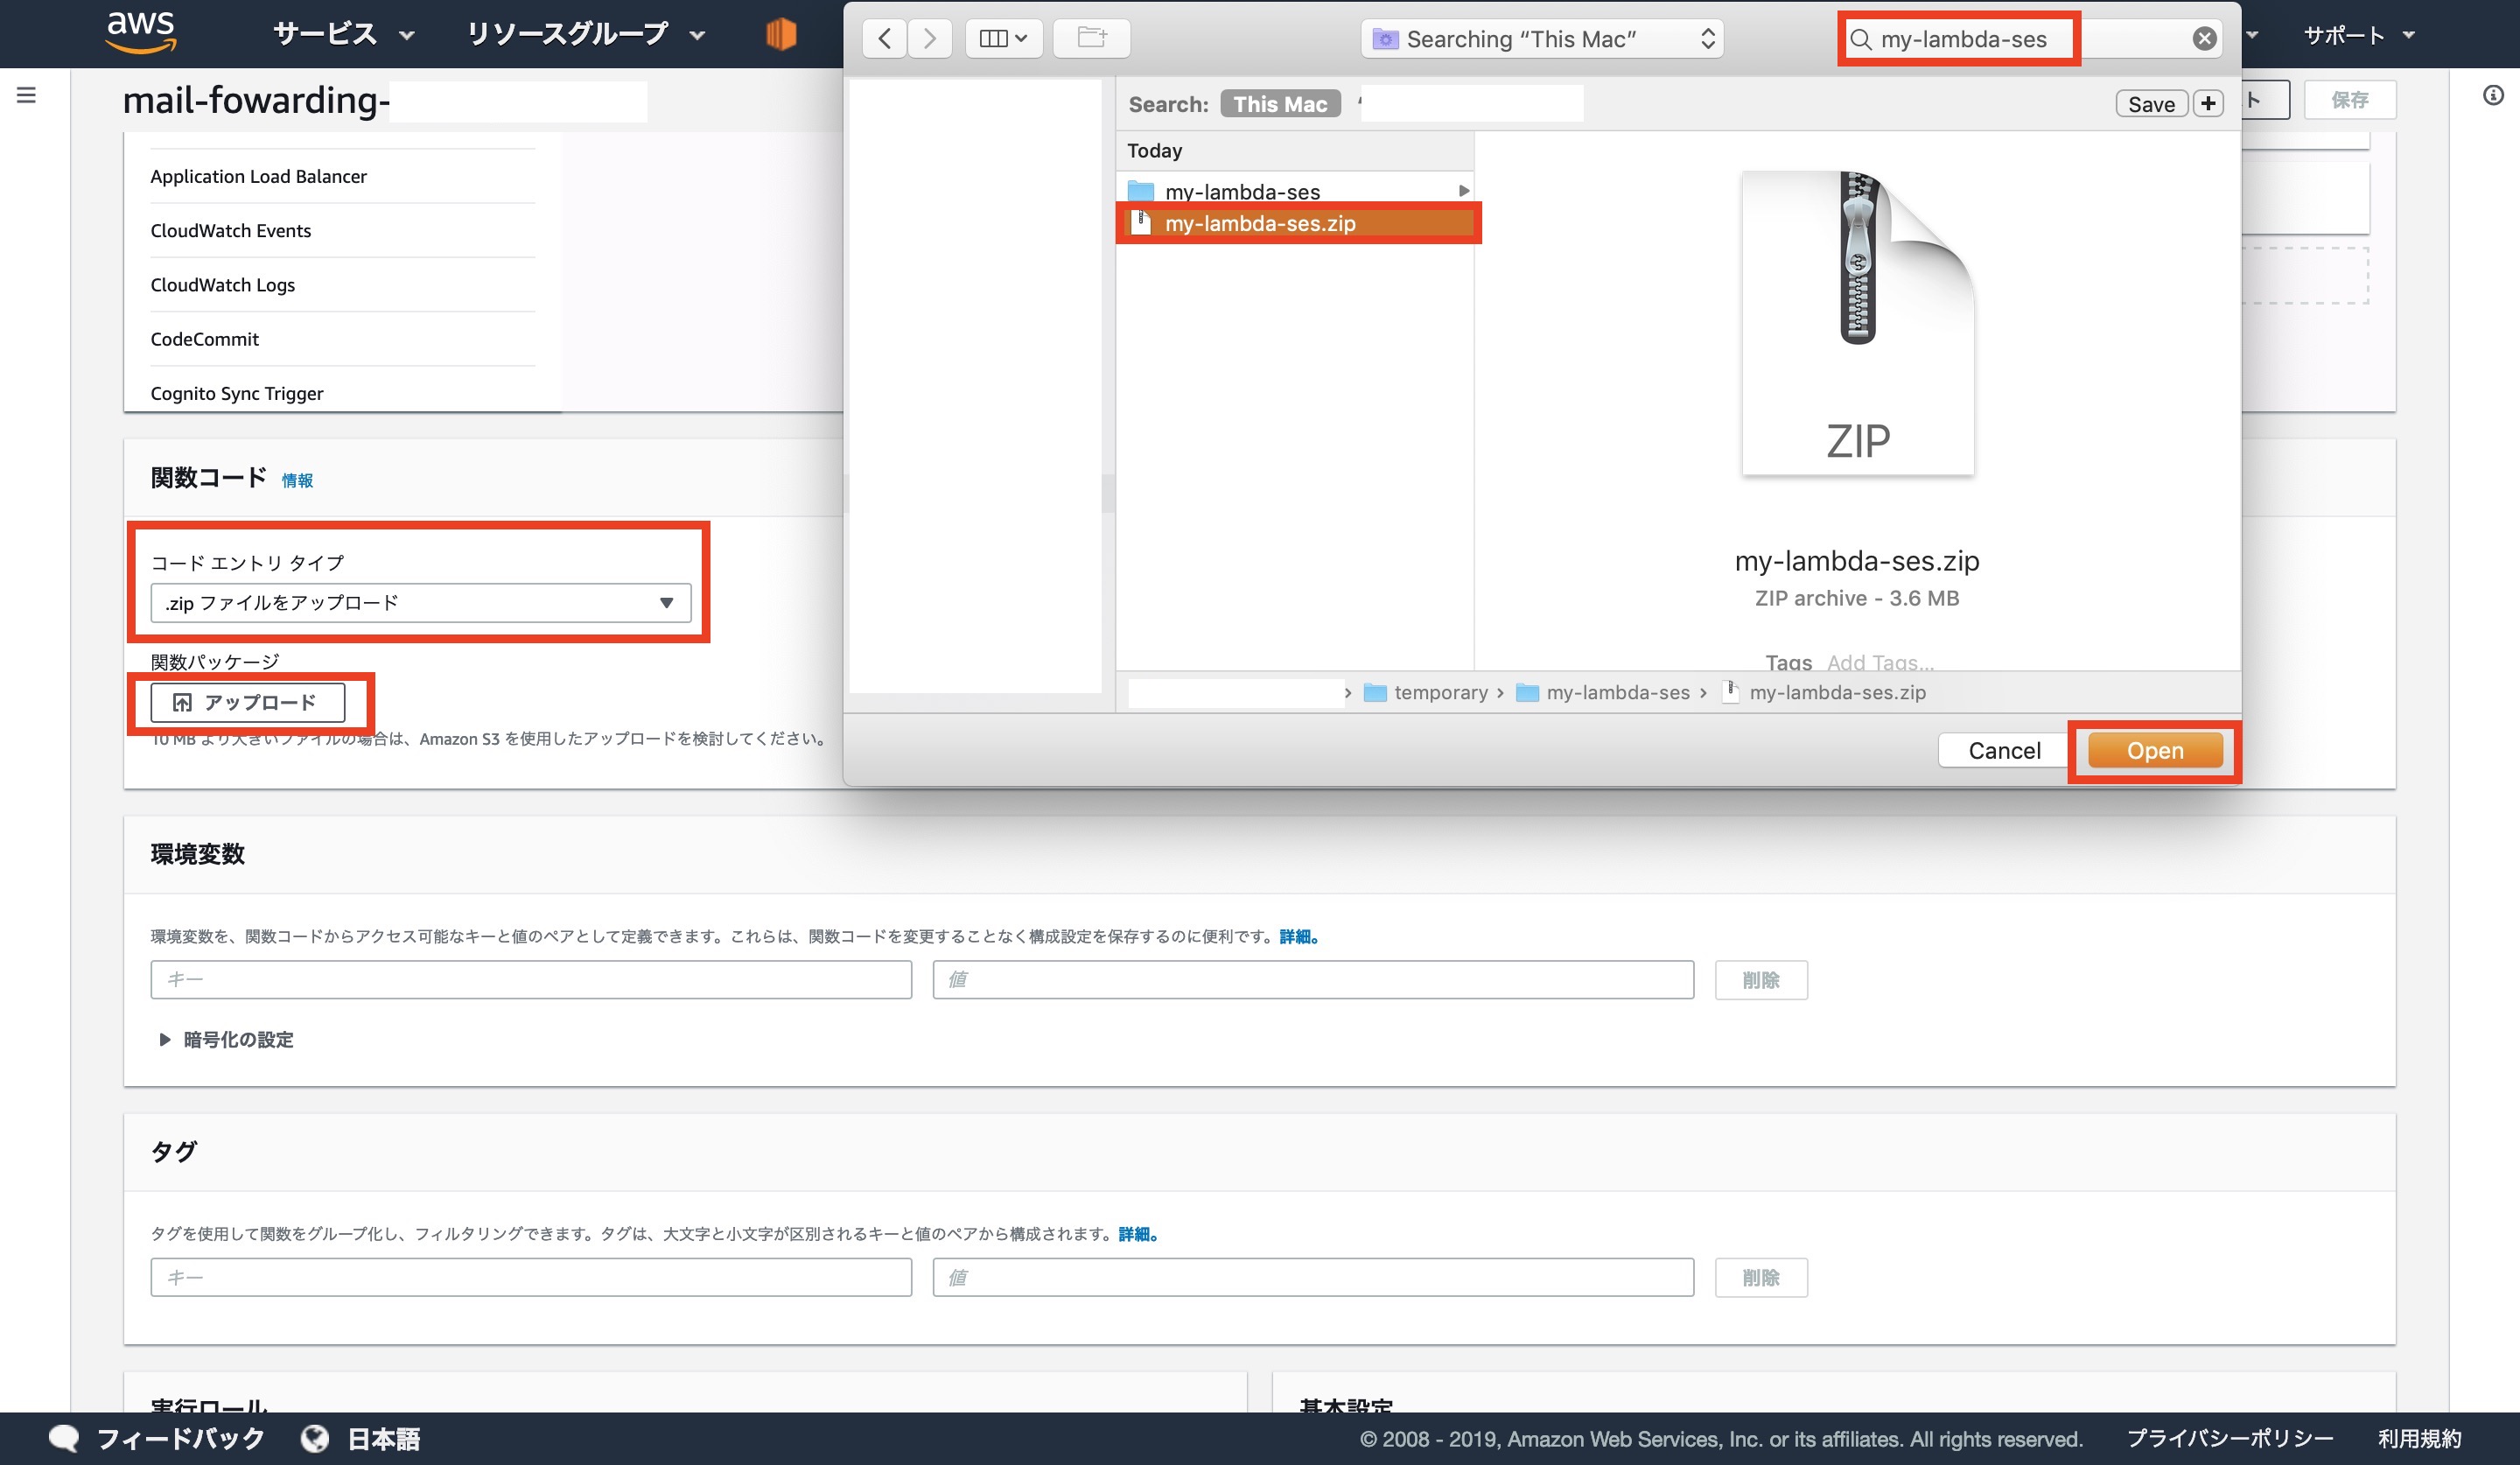Click the info circle icon at right edge
2520x1465 pixels.
(x=2492, y=95)
